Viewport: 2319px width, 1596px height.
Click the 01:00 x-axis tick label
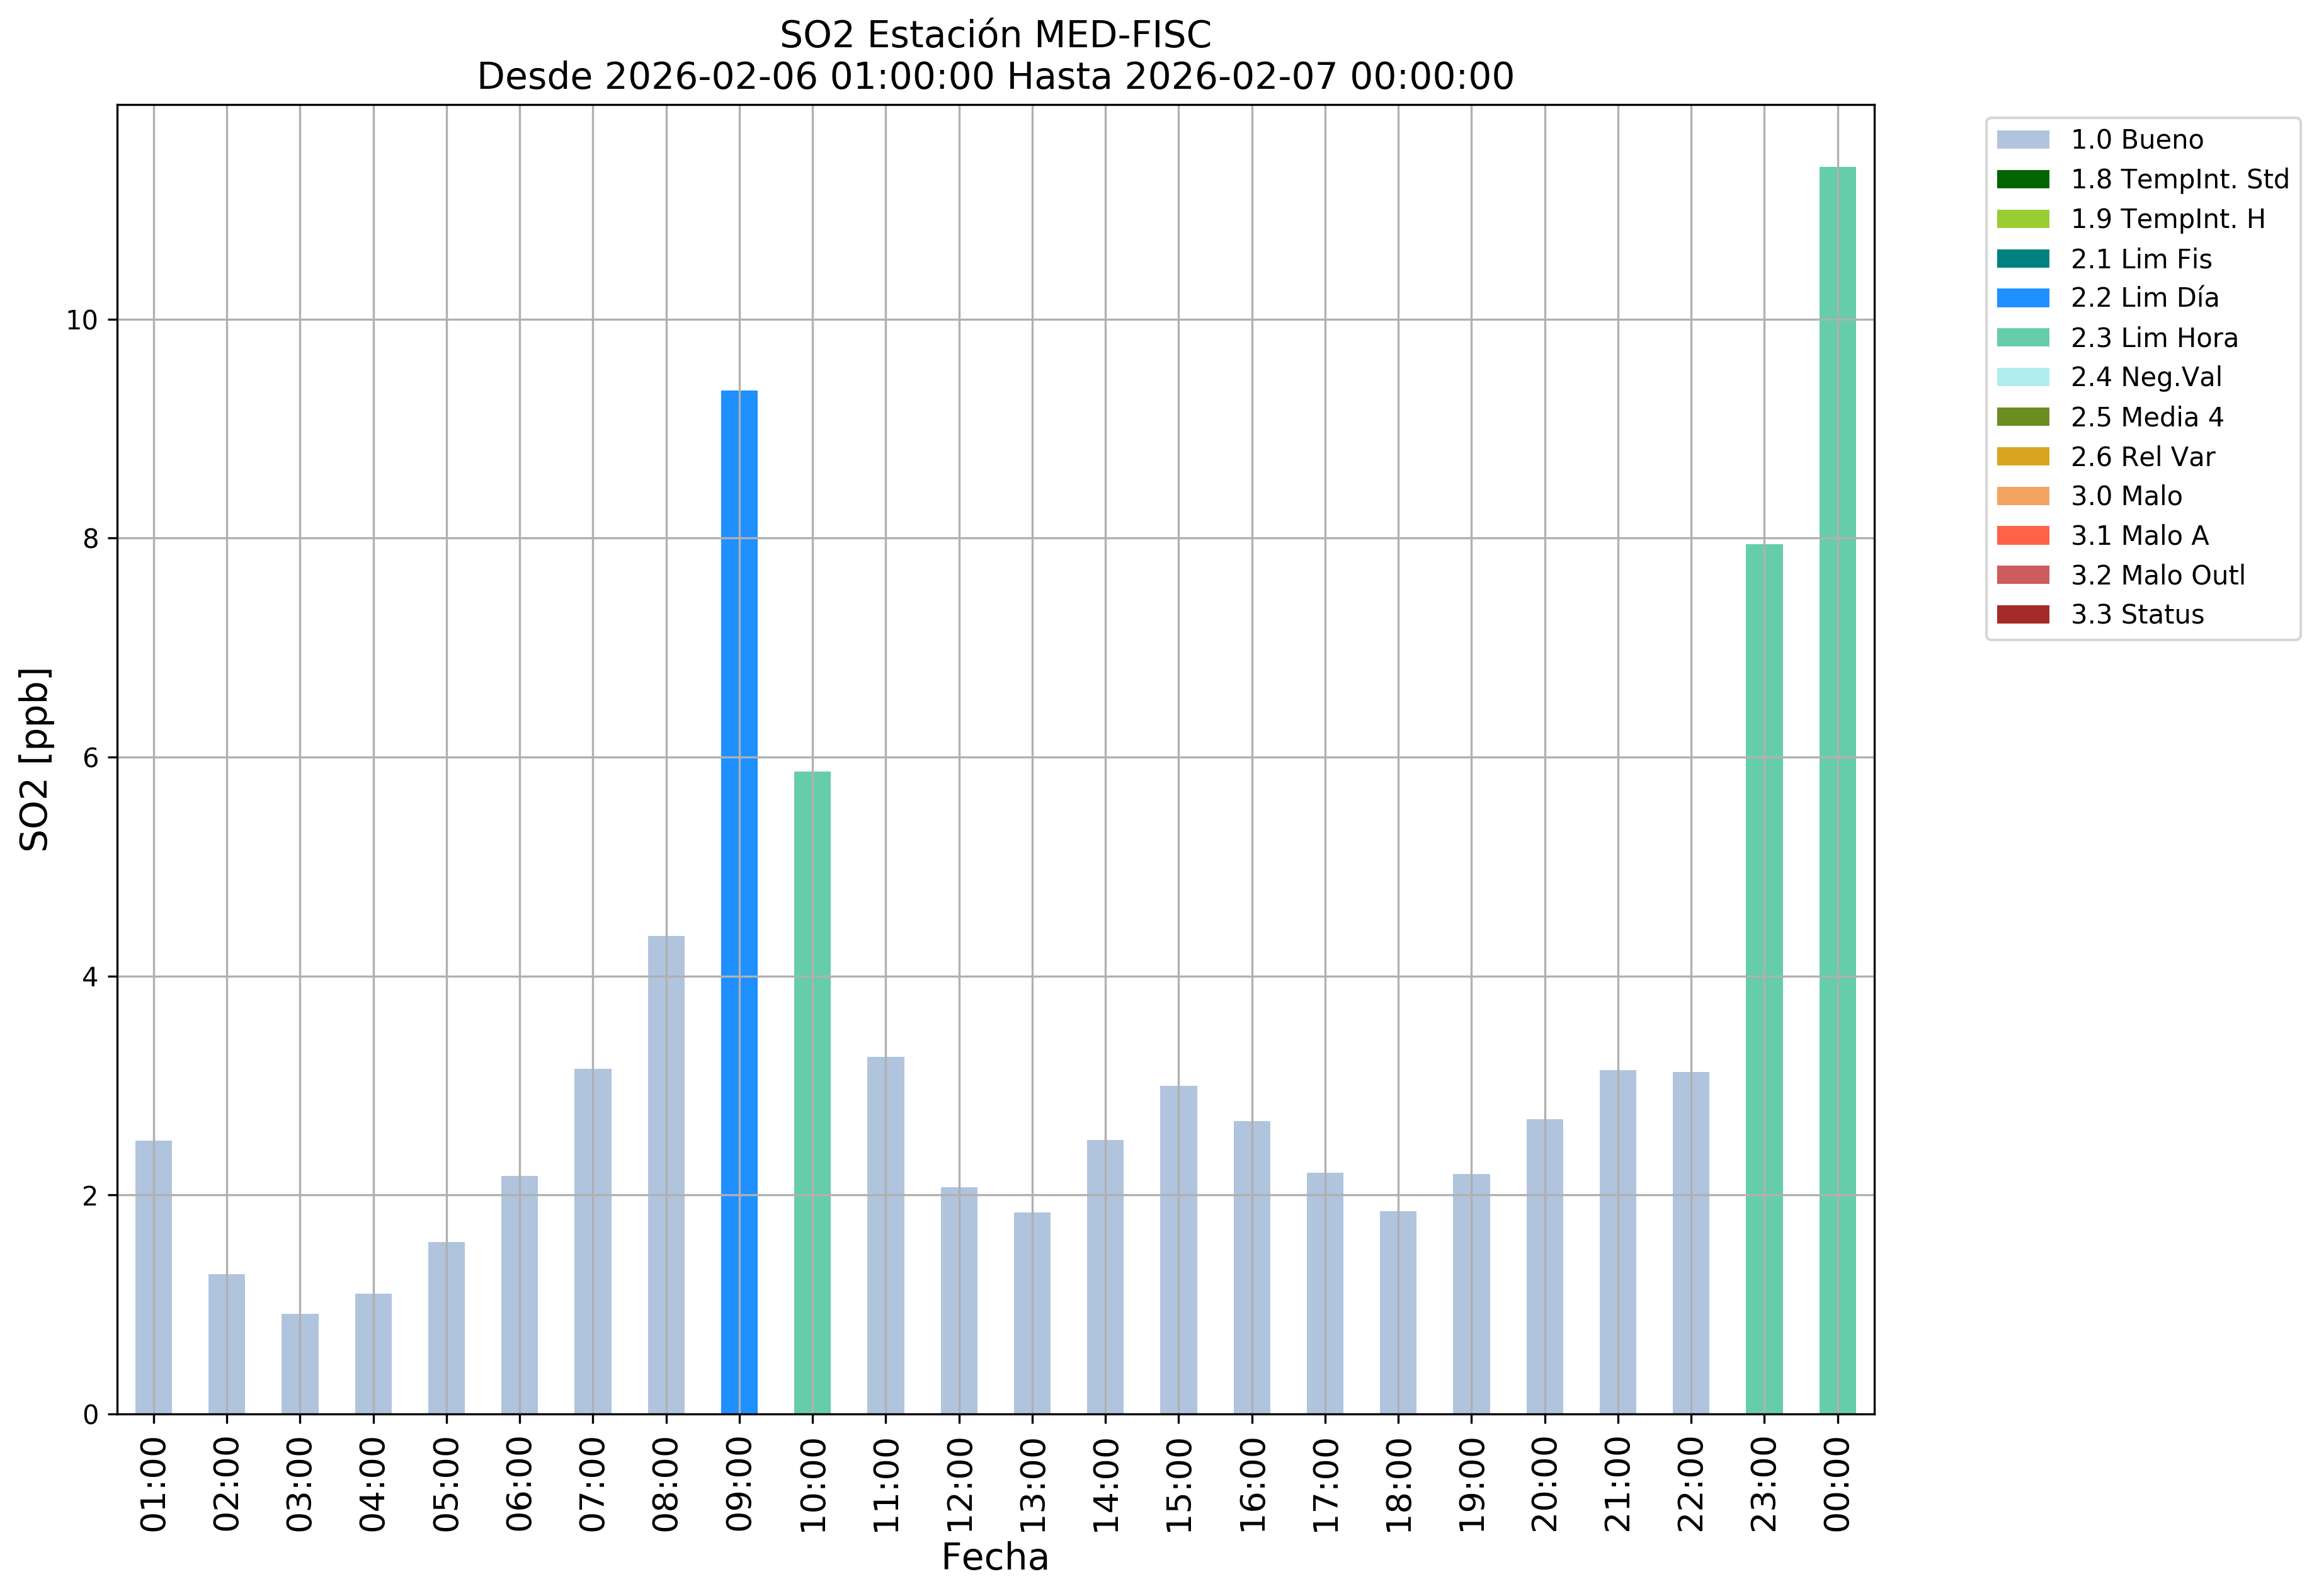pyautogui.click(x=154, y=1485)
